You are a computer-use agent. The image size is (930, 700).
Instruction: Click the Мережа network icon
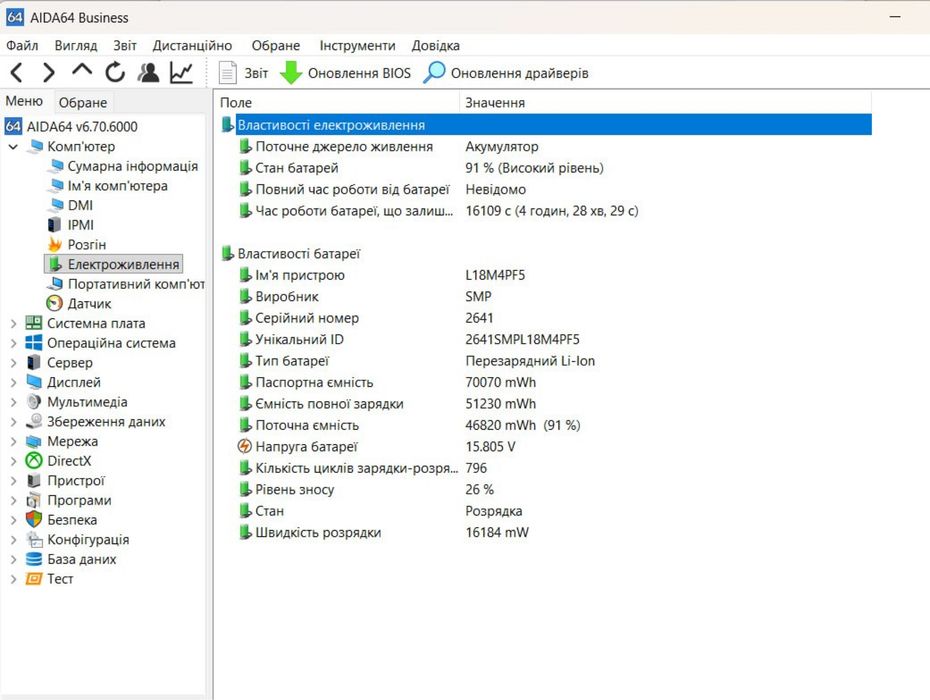(34, 441)
